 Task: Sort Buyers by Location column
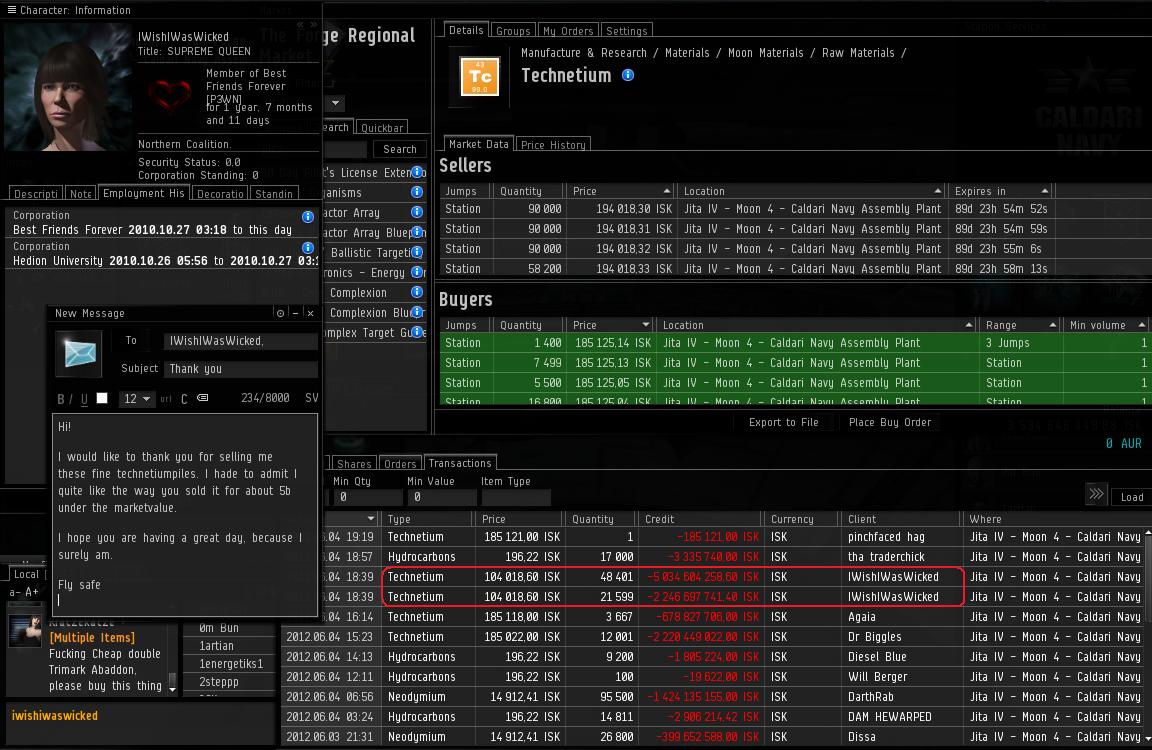pyautogui.click(x=817, y=325)
